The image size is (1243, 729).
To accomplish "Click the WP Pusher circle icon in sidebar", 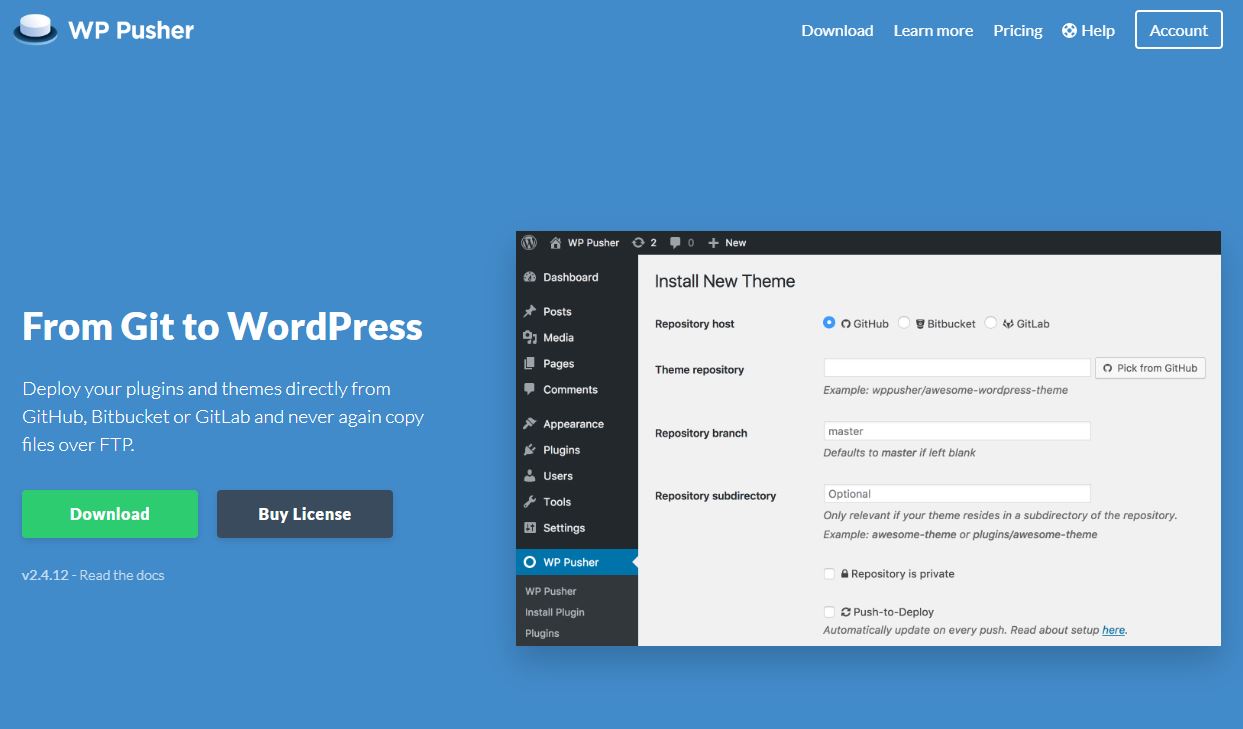I will [530, 562].
